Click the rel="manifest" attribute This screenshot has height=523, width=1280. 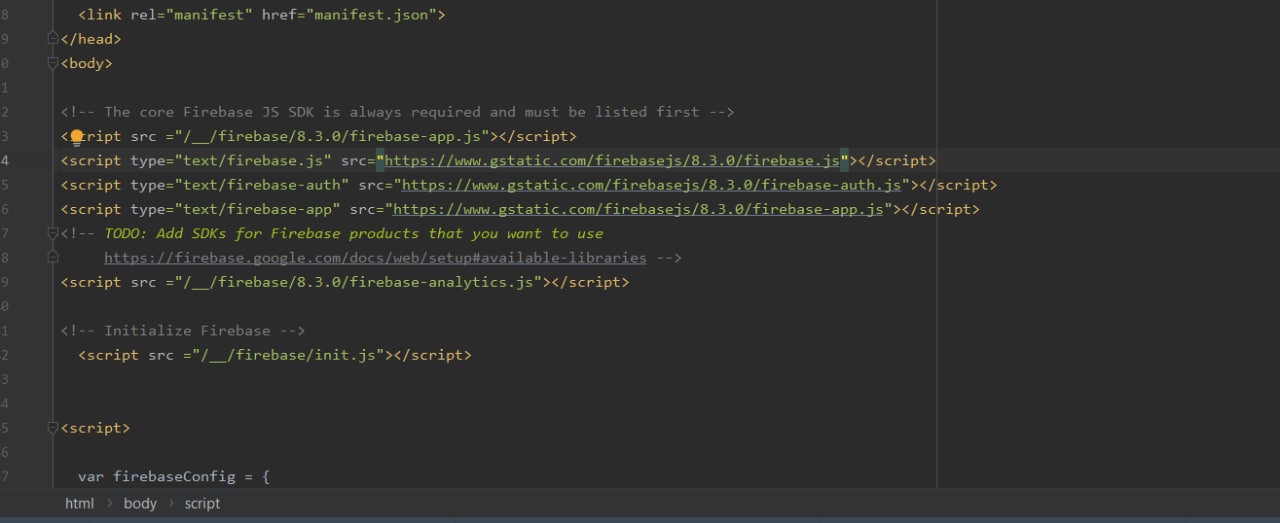[x=192, y=15]
